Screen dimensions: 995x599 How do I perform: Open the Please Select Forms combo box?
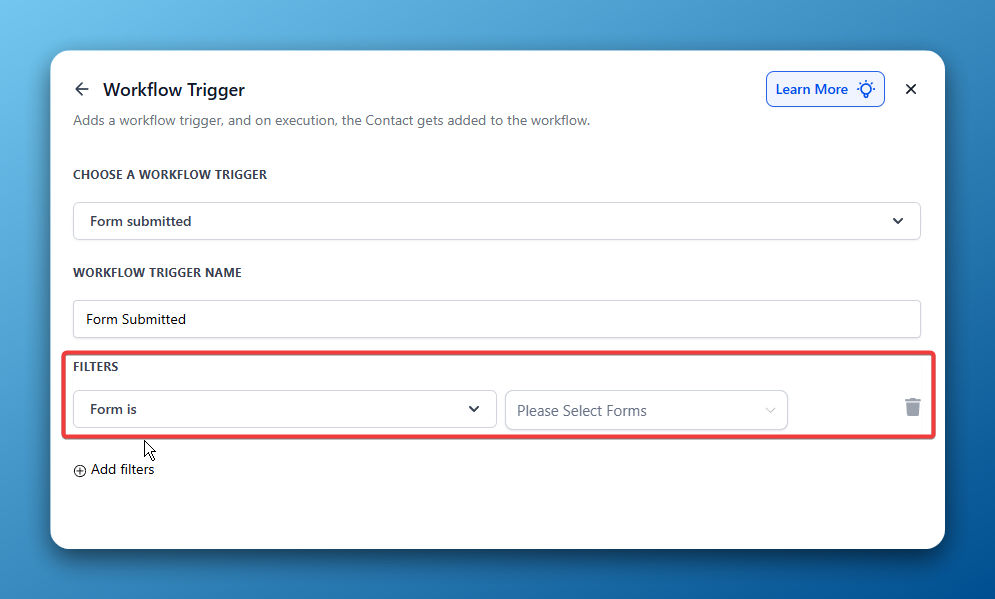[x=646, y=411]
